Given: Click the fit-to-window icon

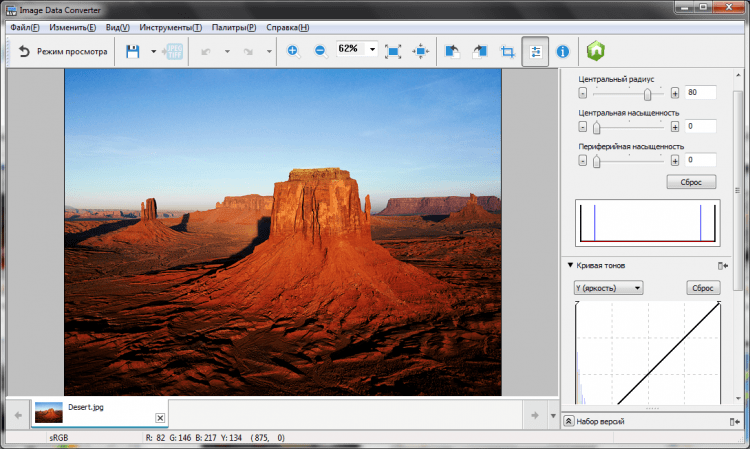Looking at the screenshot, I should [393, 51].
